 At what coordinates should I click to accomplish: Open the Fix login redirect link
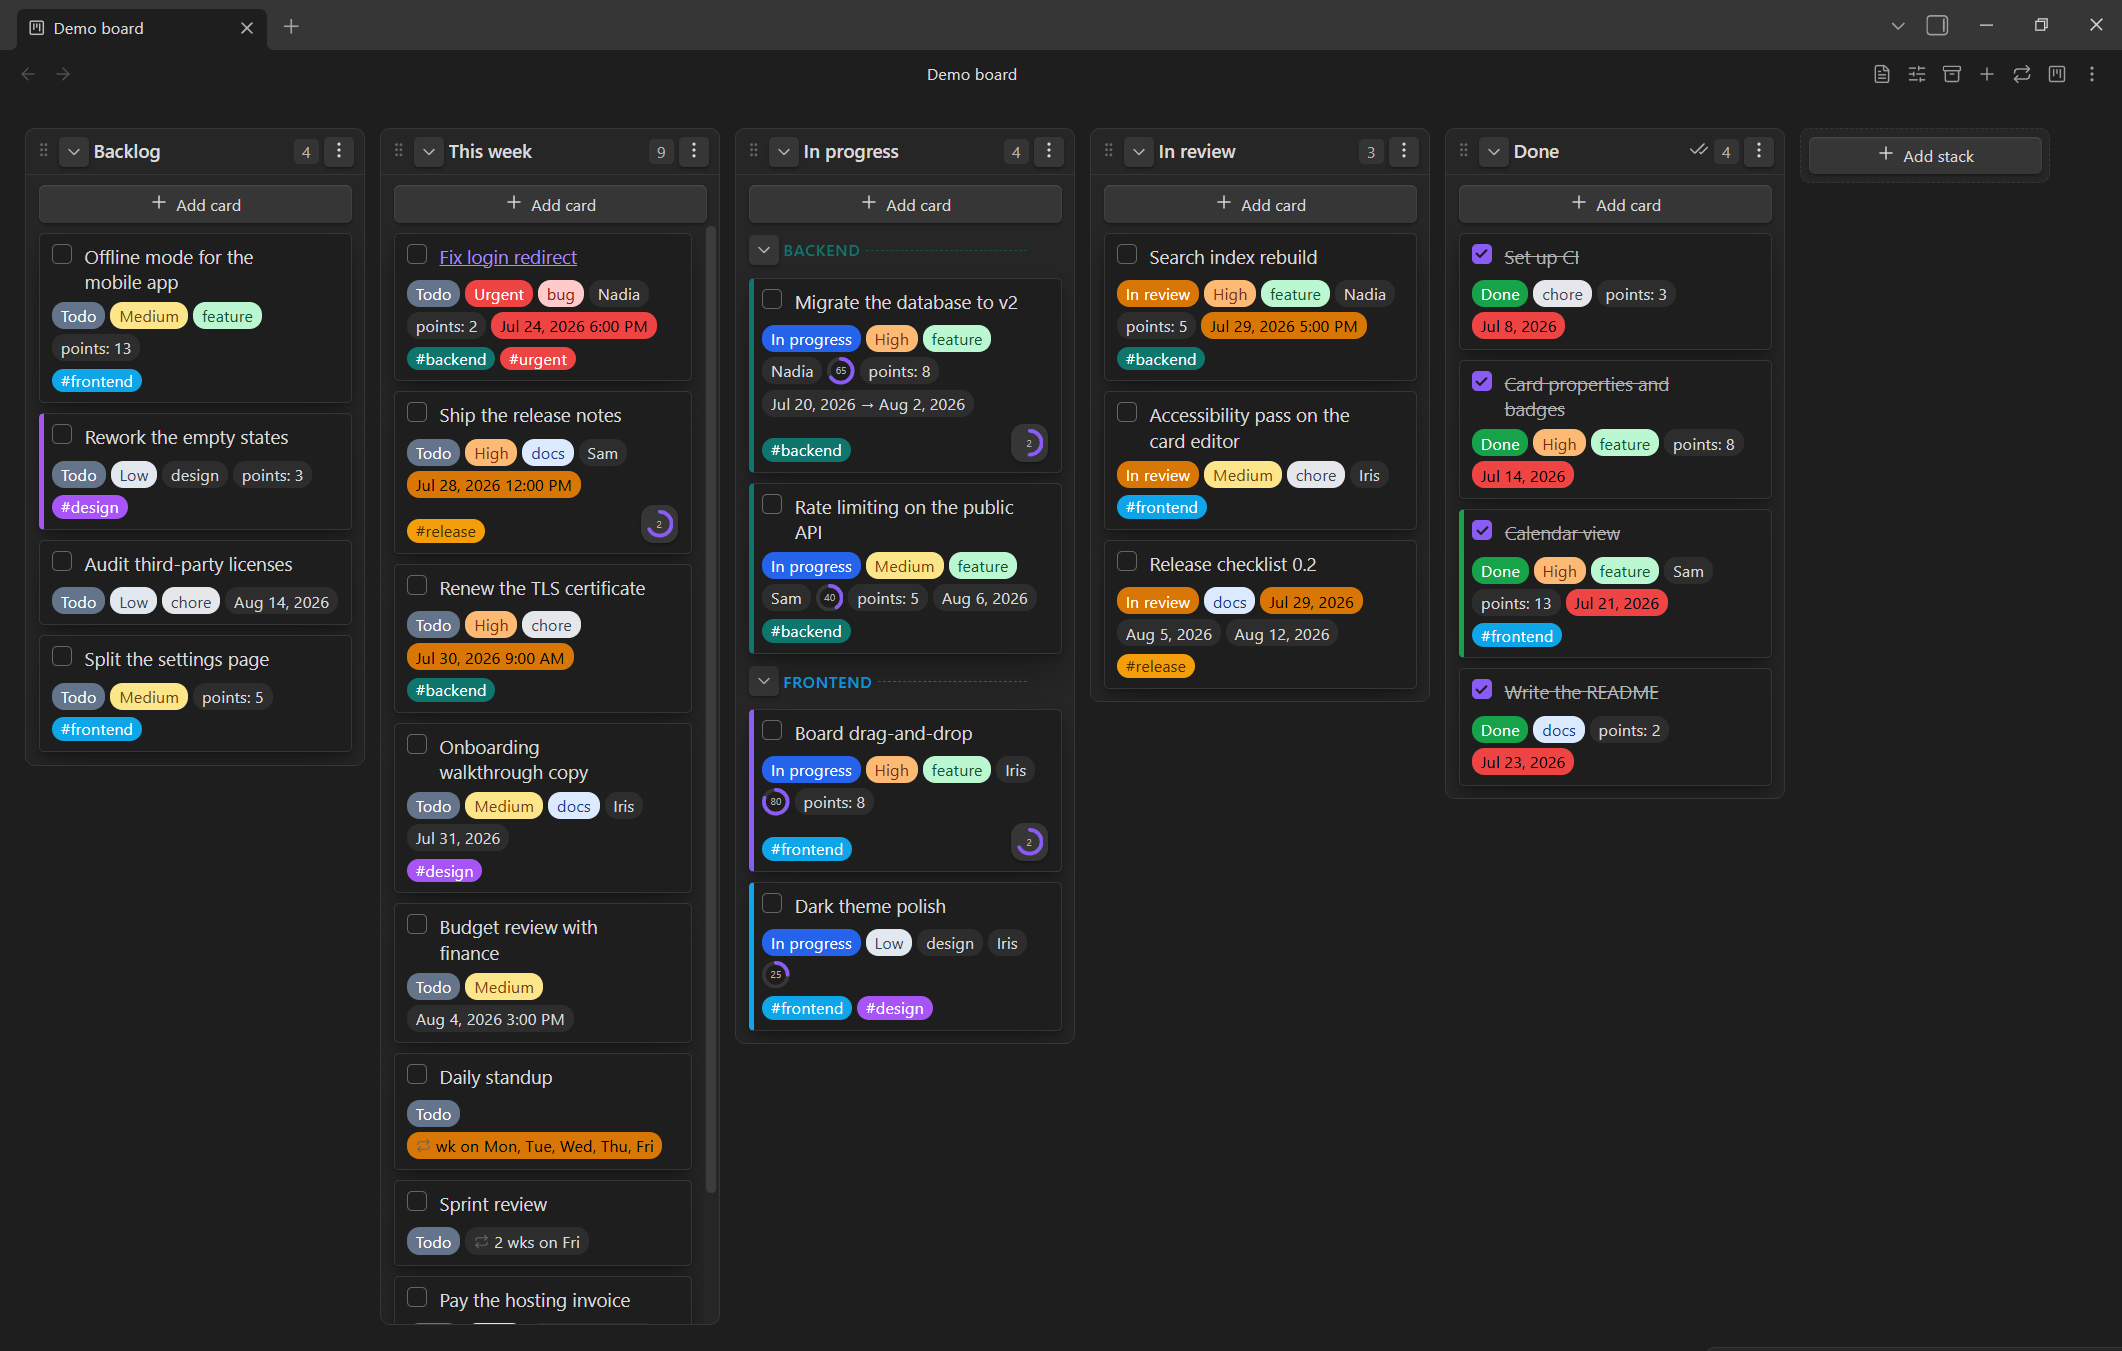pos(508,257)
